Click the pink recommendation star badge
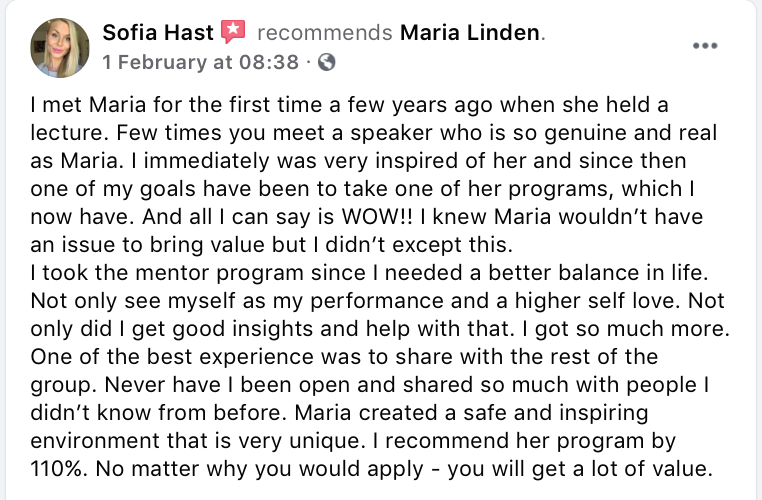 coord(233,33)
